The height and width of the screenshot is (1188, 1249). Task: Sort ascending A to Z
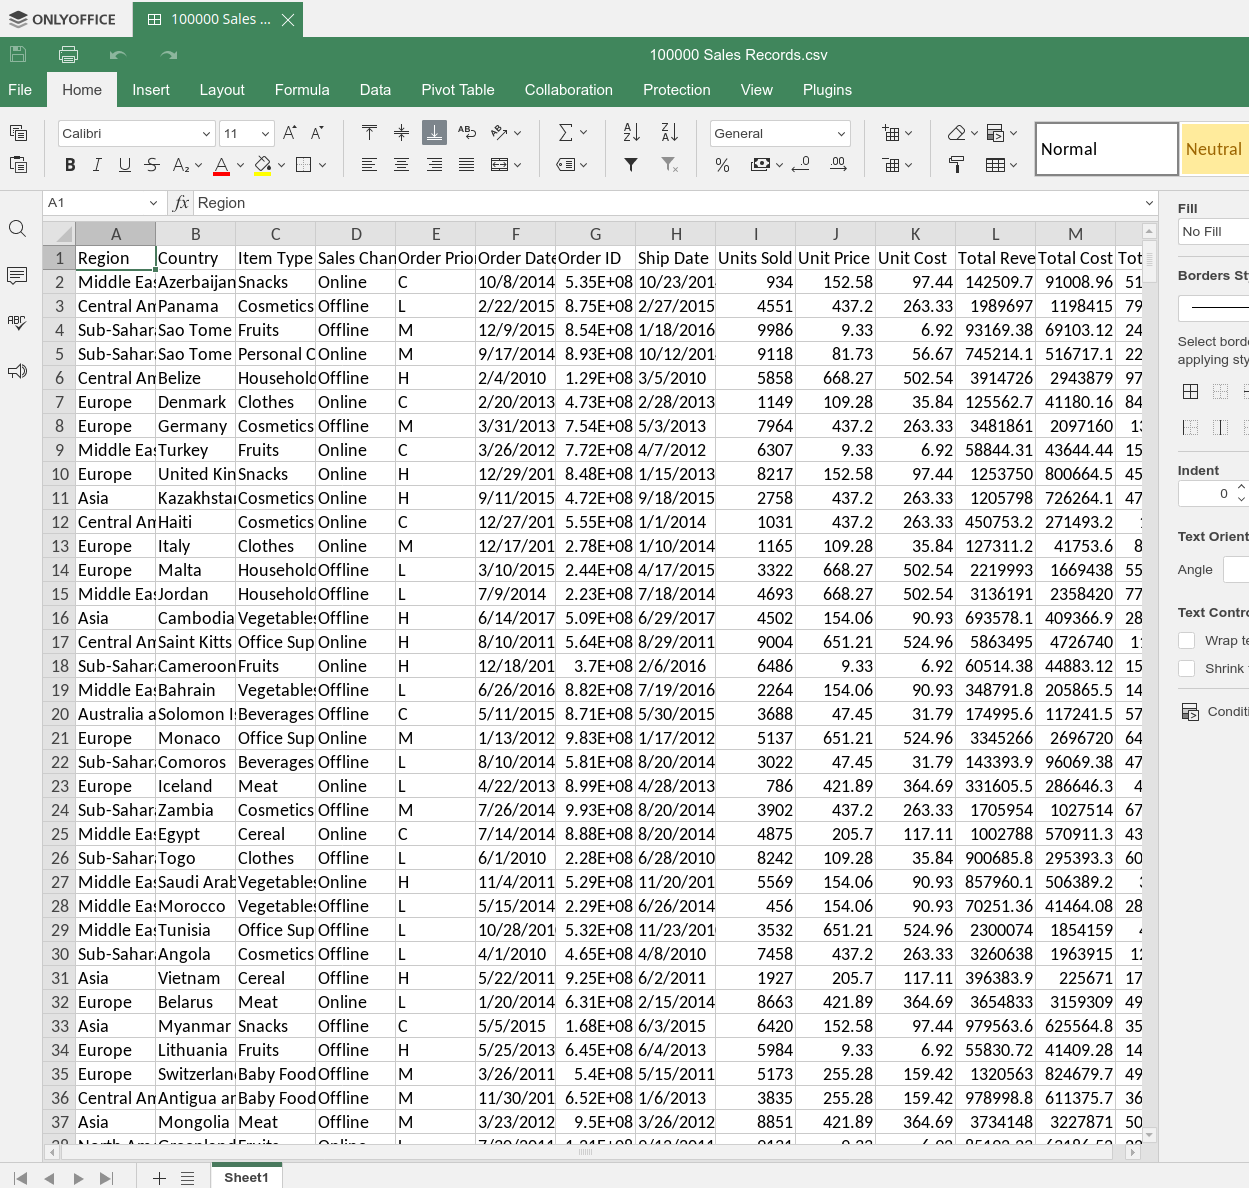tap(631, 133)
